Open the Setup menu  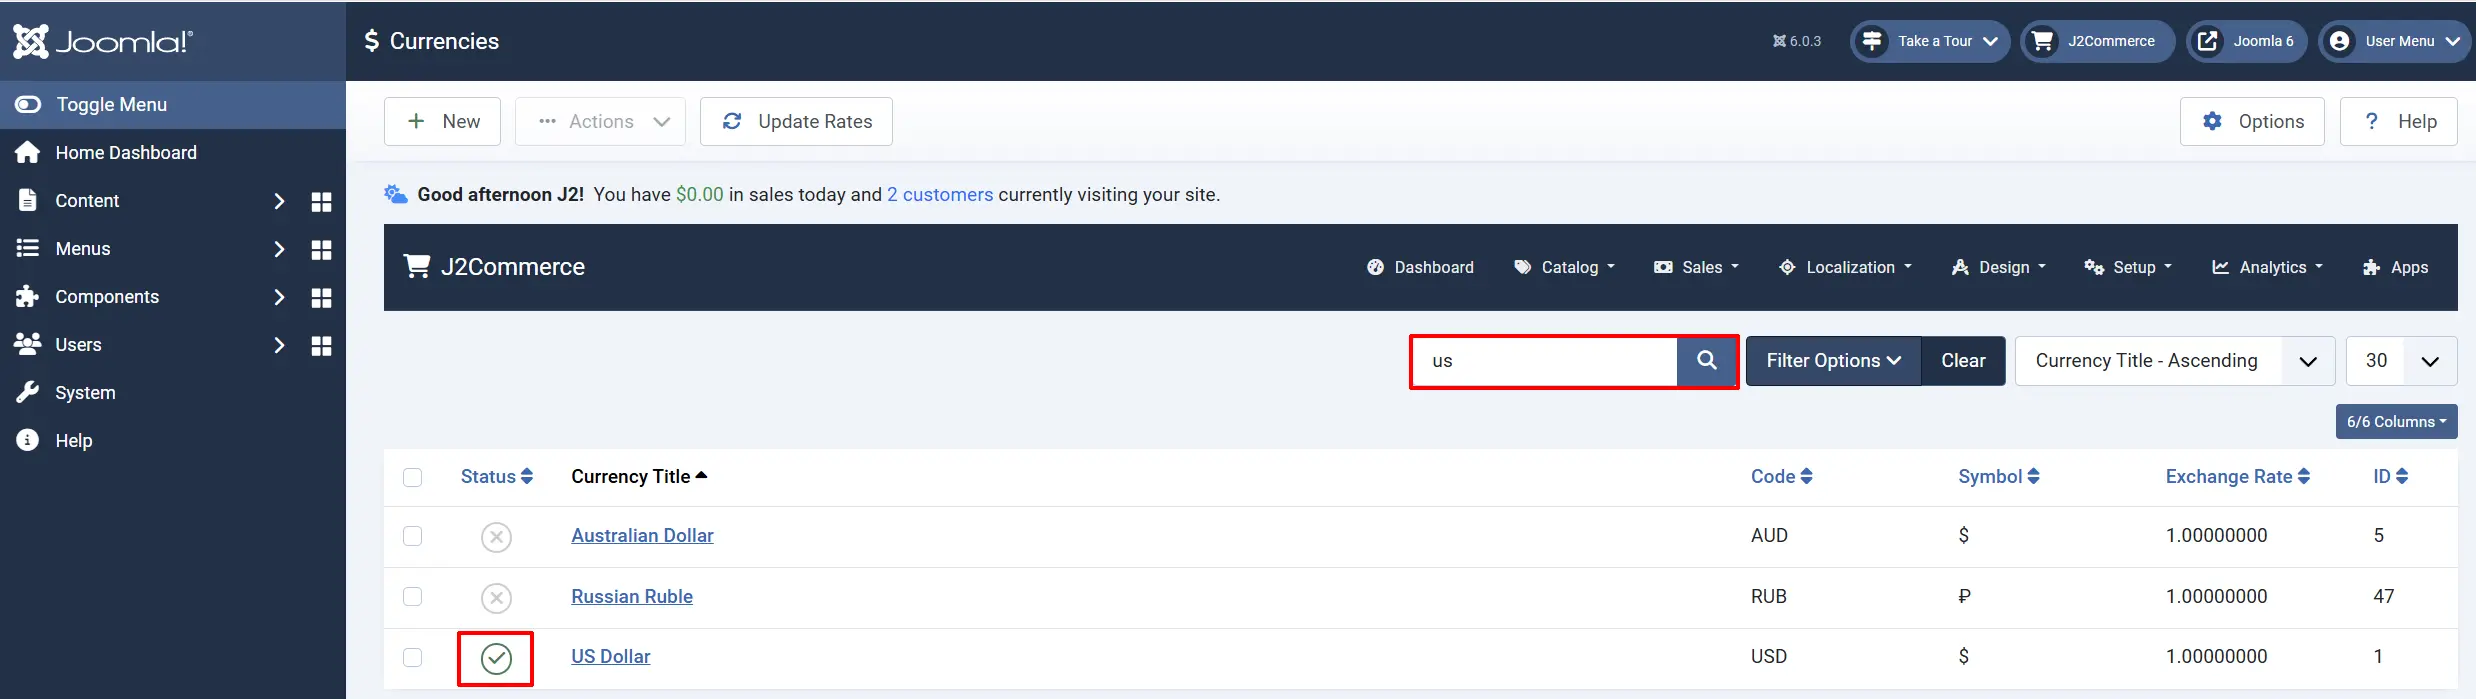(x=2128, y=267)
